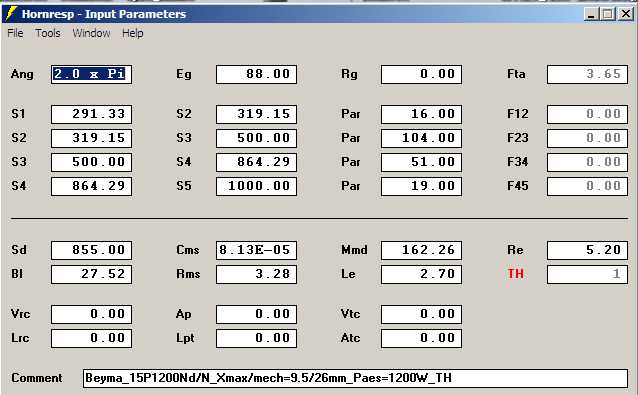The image size is (638, 395).
Task: Edit the Cms field showing 8.13E-05
Action: pos(256,250)
